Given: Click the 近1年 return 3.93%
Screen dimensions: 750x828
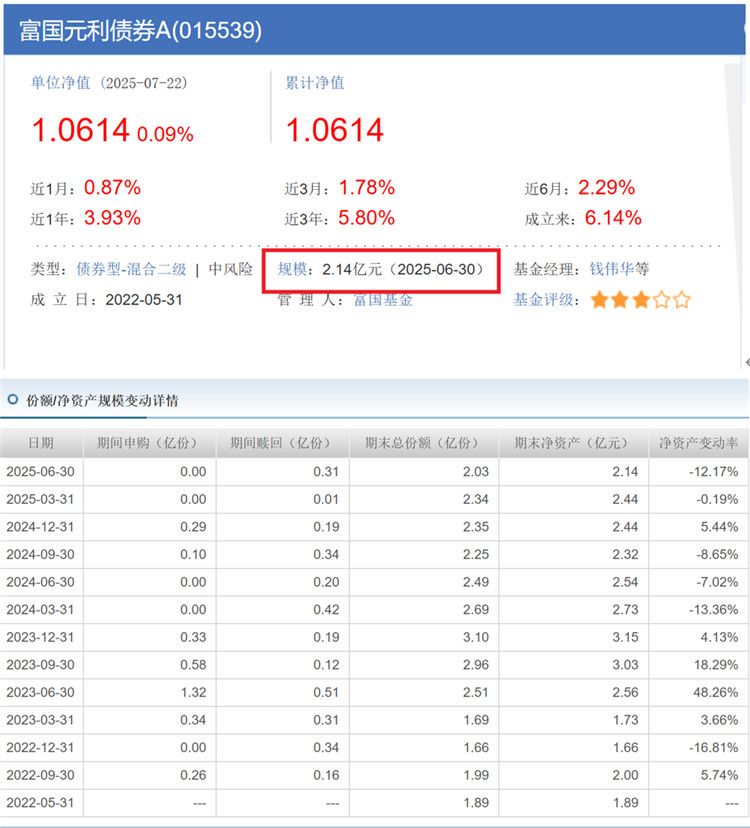Looking at the screenshot, I should click(x=112, y=218).
